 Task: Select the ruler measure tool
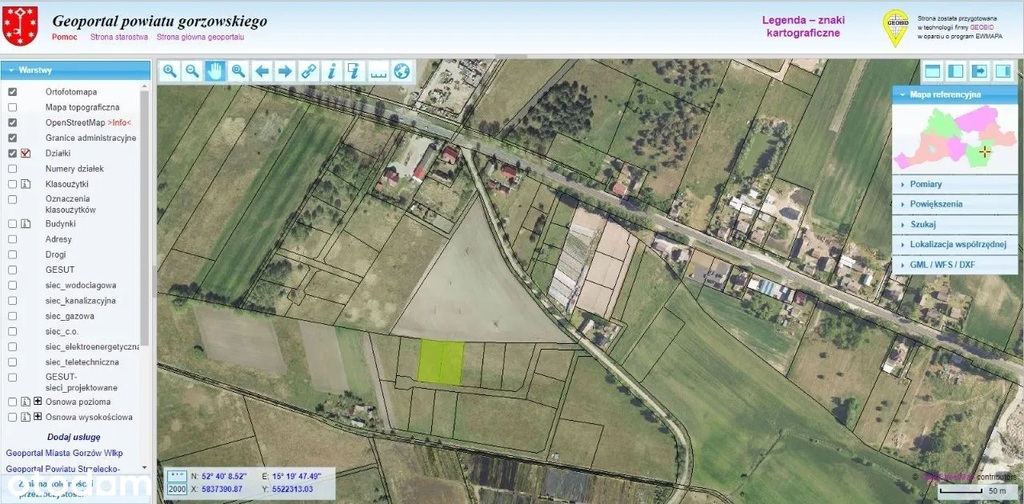pos(378,71)
